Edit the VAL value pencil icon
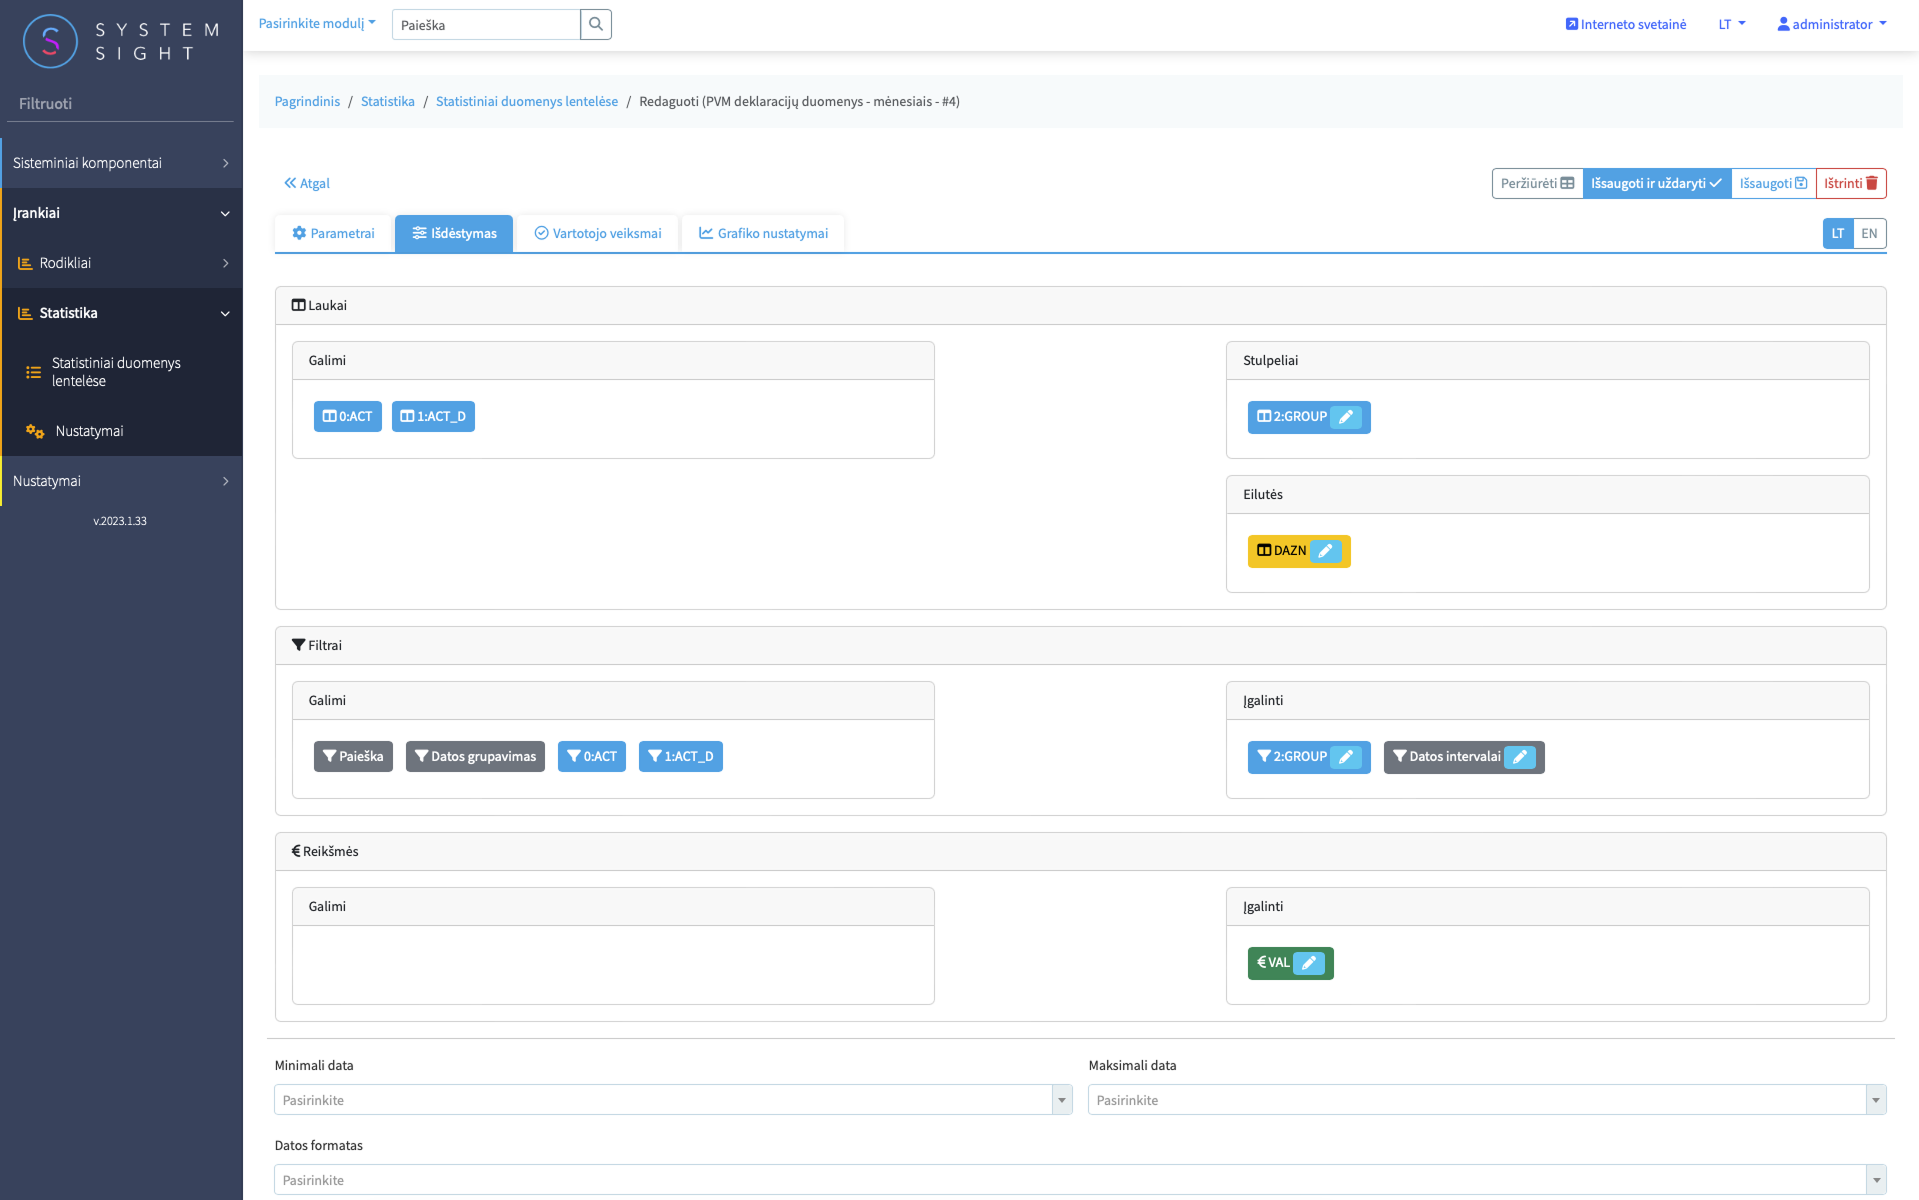Viewport: 1919px width, 1200px height. [x=1309, y=963]
